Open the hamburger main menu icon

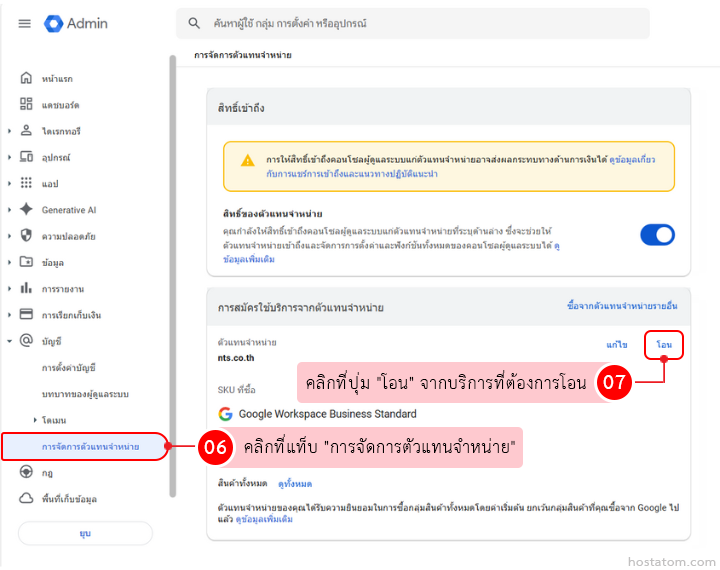coord(24,23)
